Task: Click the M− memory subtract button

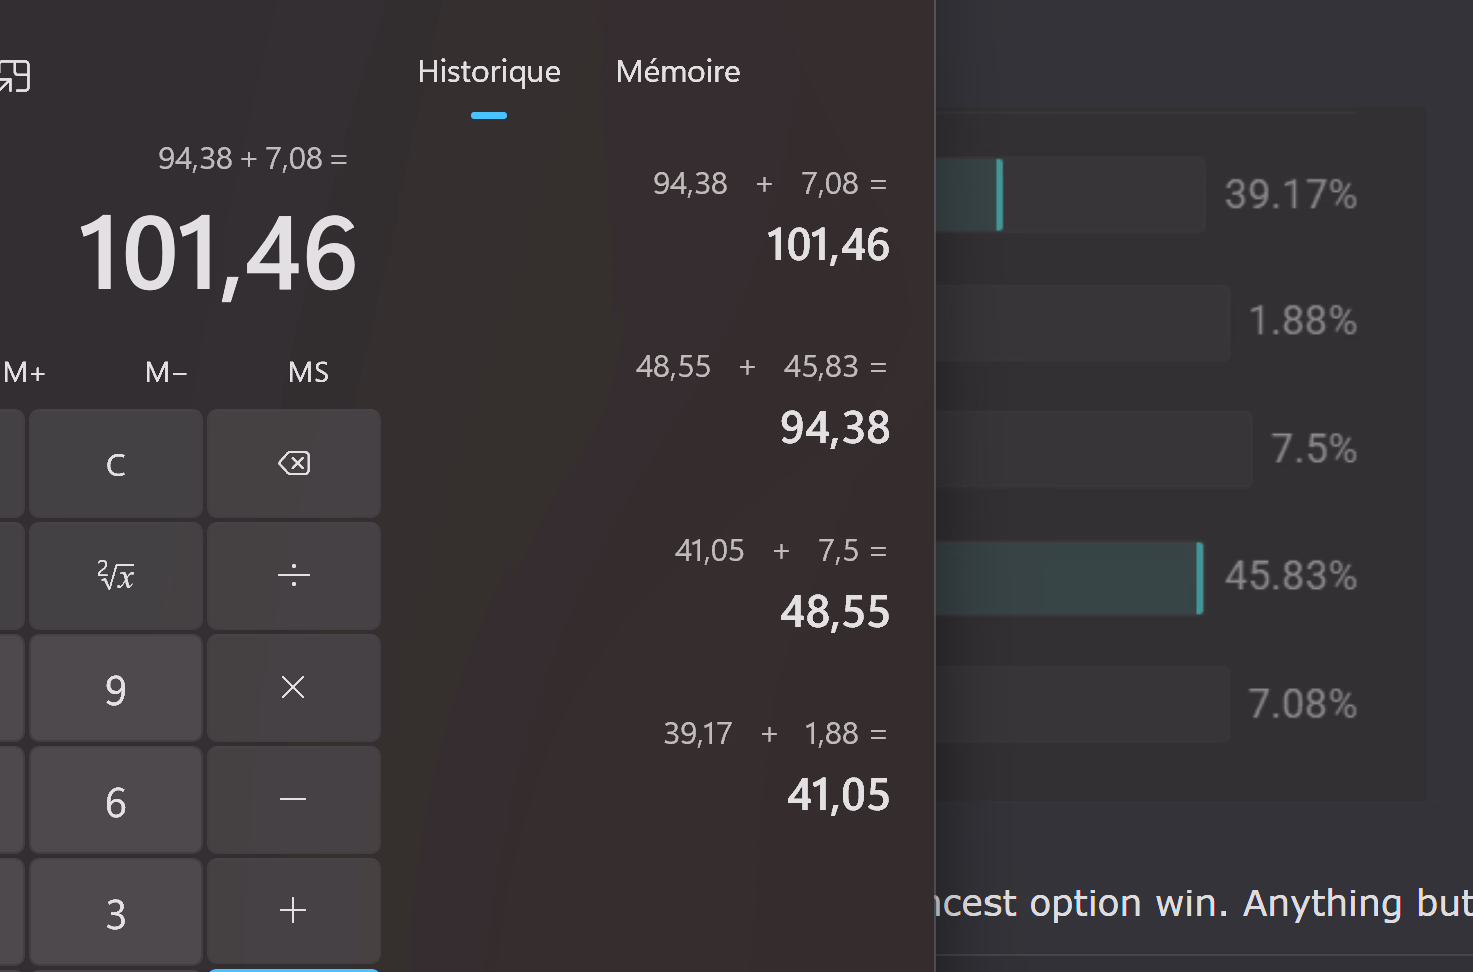Action: (x=166, y=373)
